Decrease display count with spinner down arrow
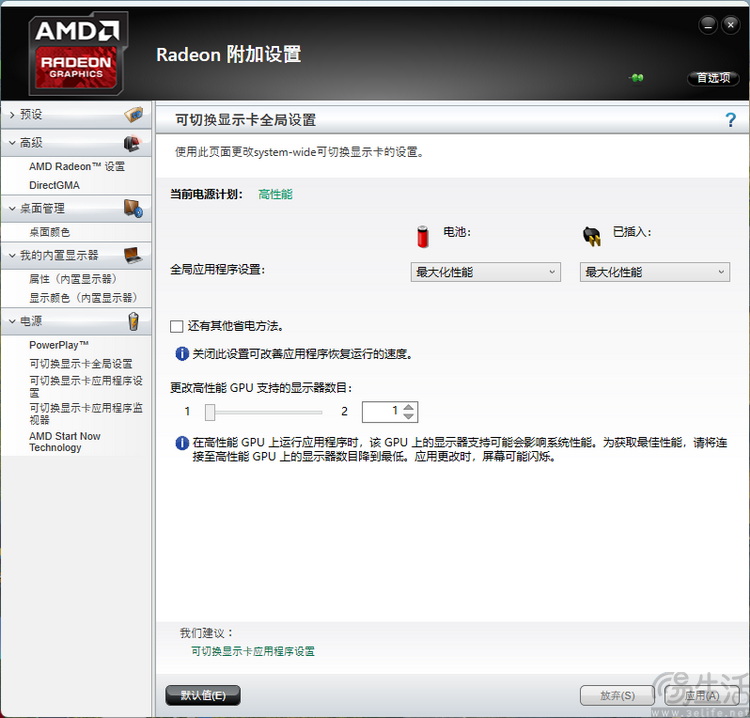 (x=408, y=416)
